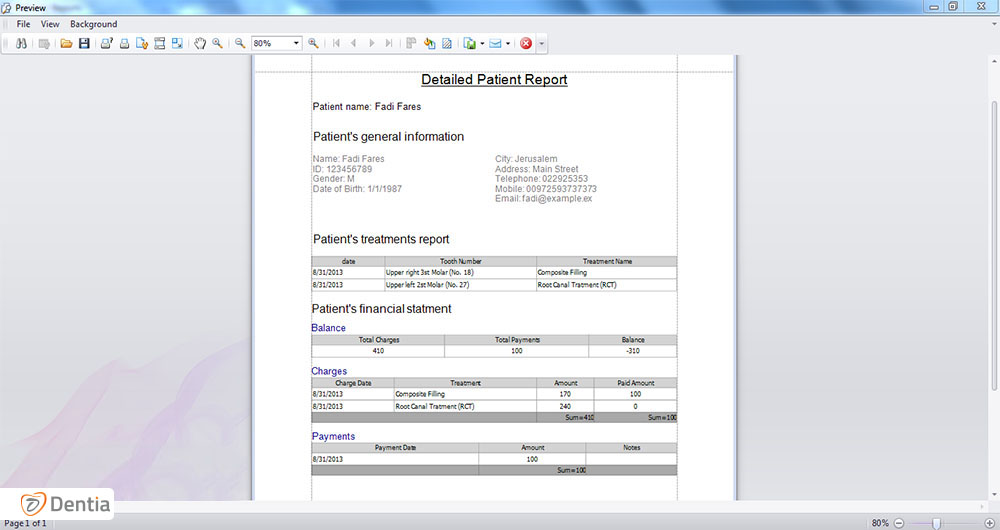The image size is (1000, 530).
Task: Open Page Setup from the toolbar
Action: [x=142, y=44]
